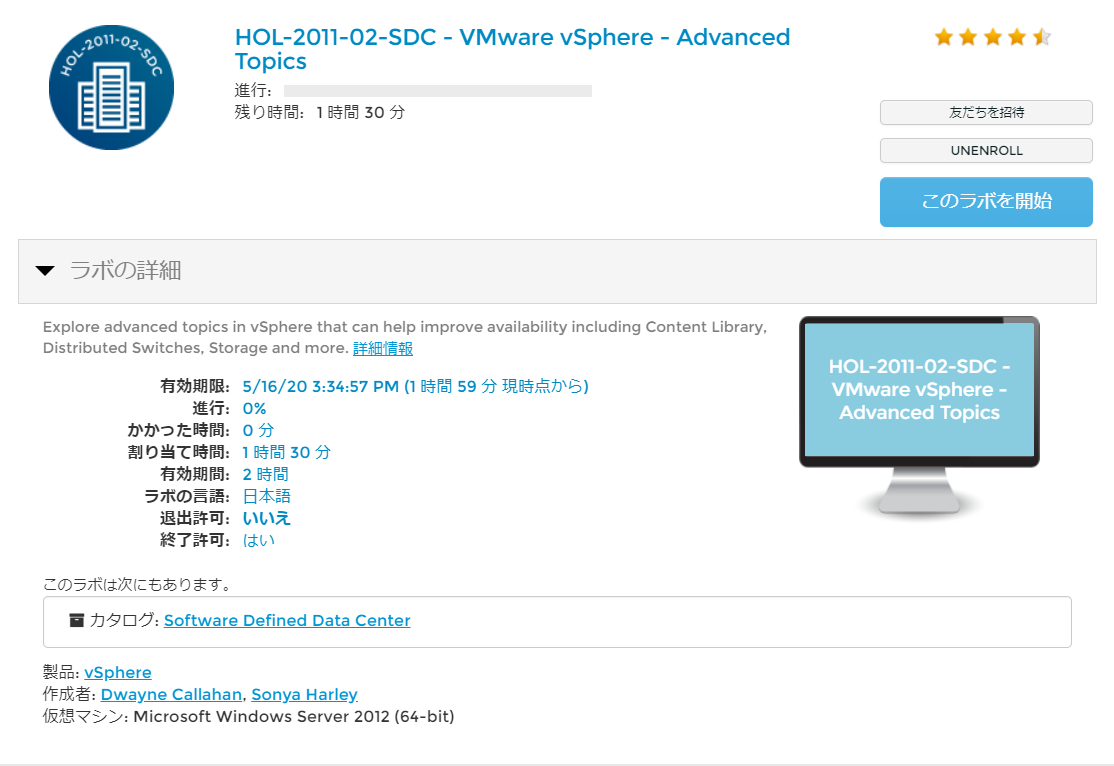The image size is (1114, 766).
Task: Click the 2 時間 validity period value
Action: coord(266,475)
